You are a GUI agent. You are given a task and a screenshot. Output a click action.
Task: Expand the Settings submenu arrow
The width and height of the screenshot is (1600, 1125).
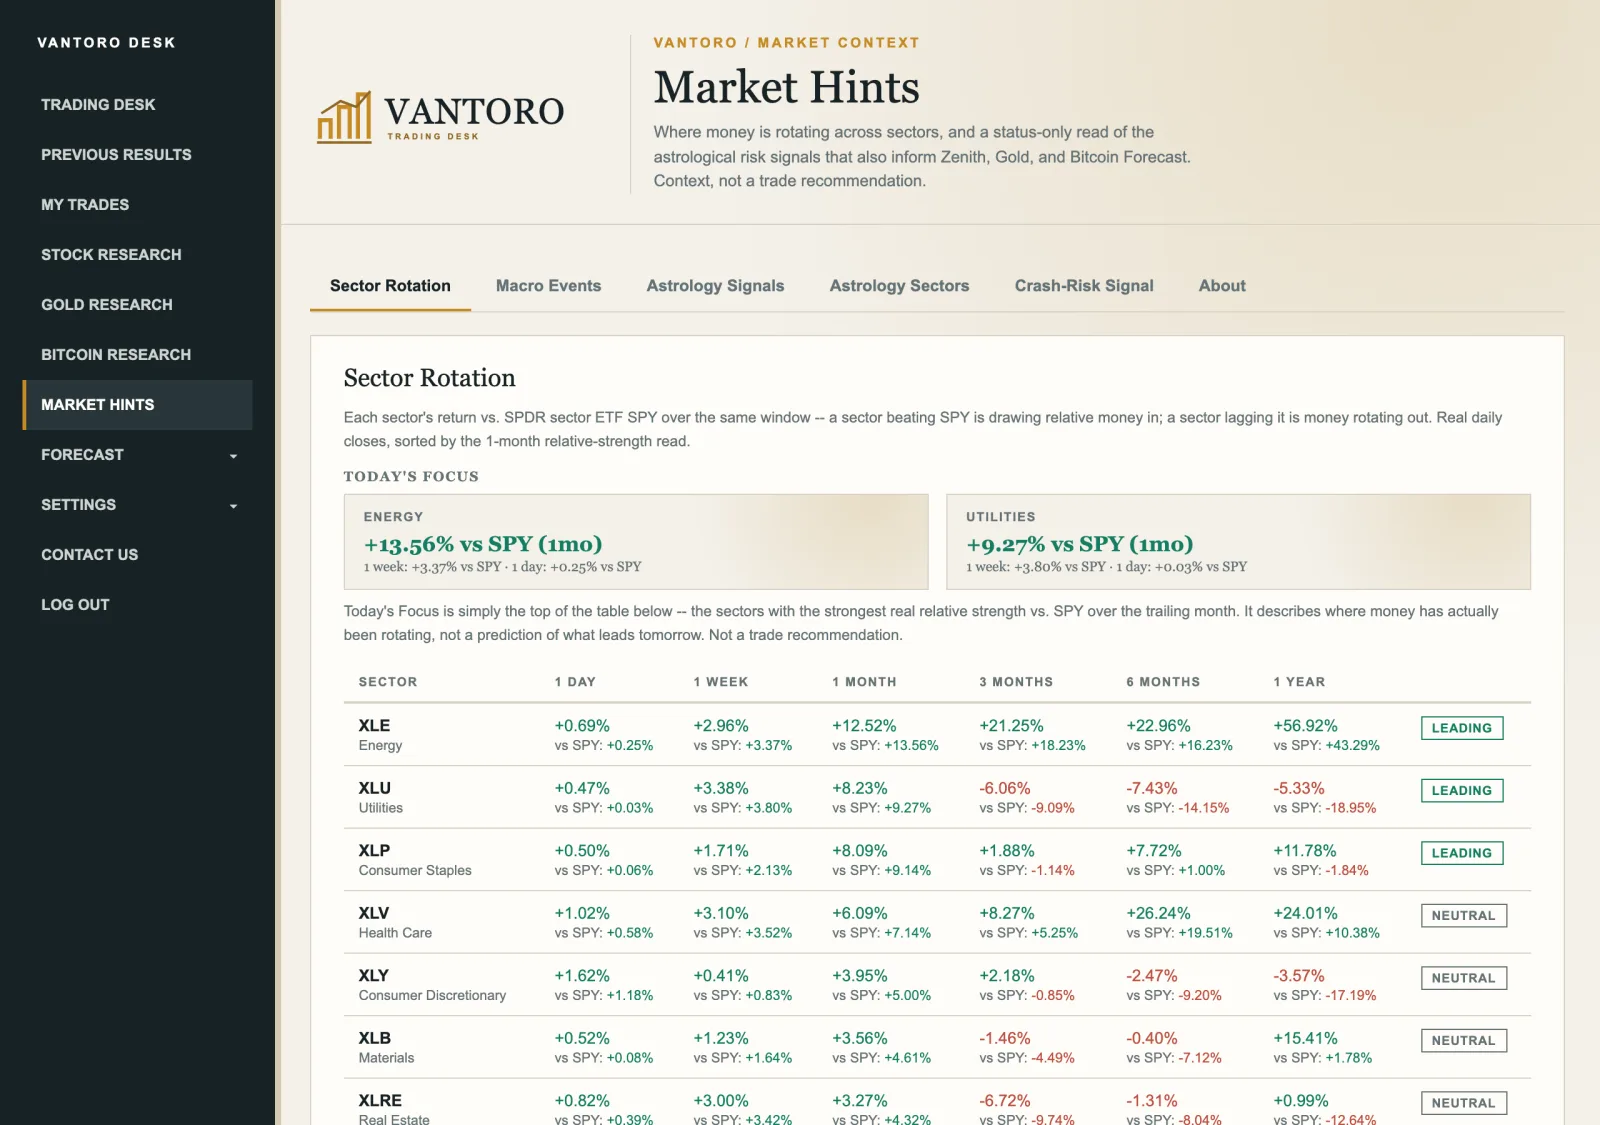233,506
